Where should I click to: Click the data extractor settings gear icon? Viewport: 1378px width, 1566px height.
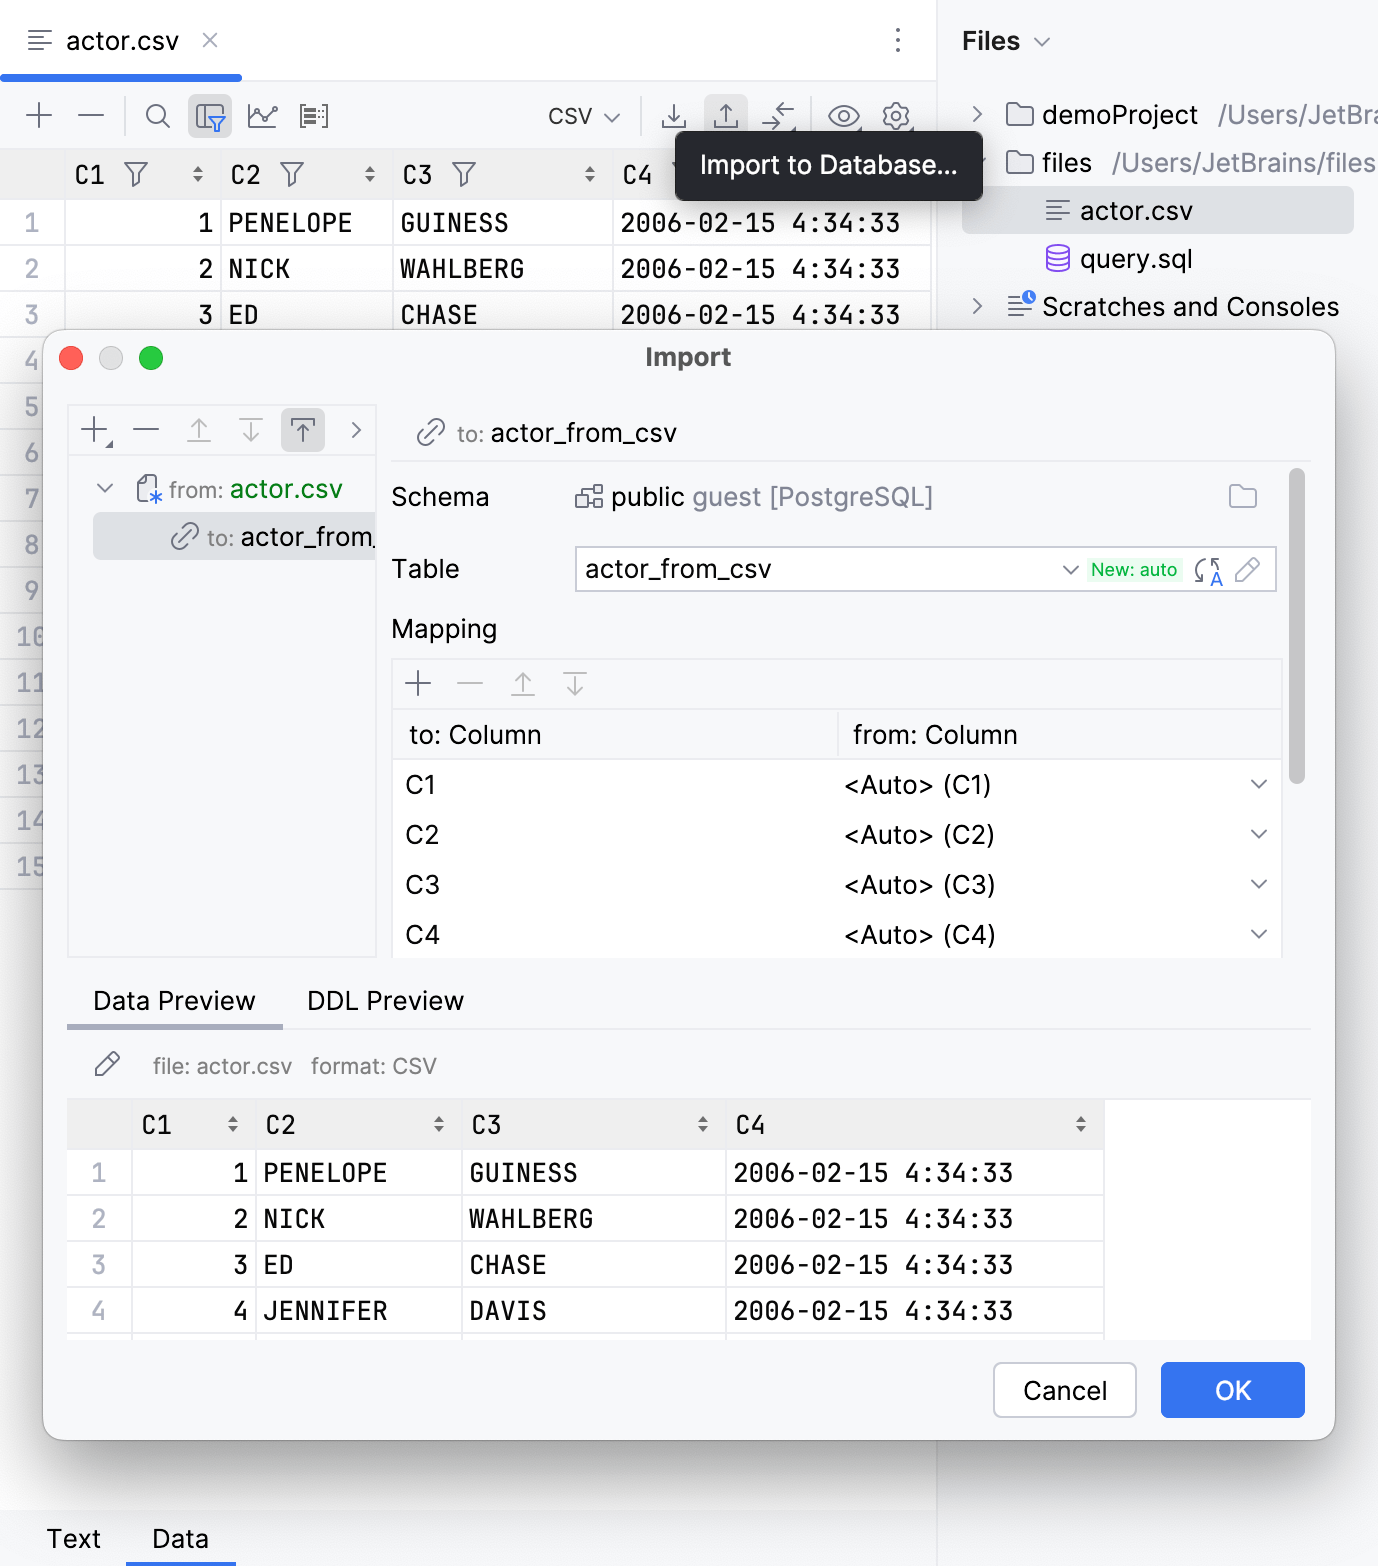pyautogui.click(x=896, y=115)
